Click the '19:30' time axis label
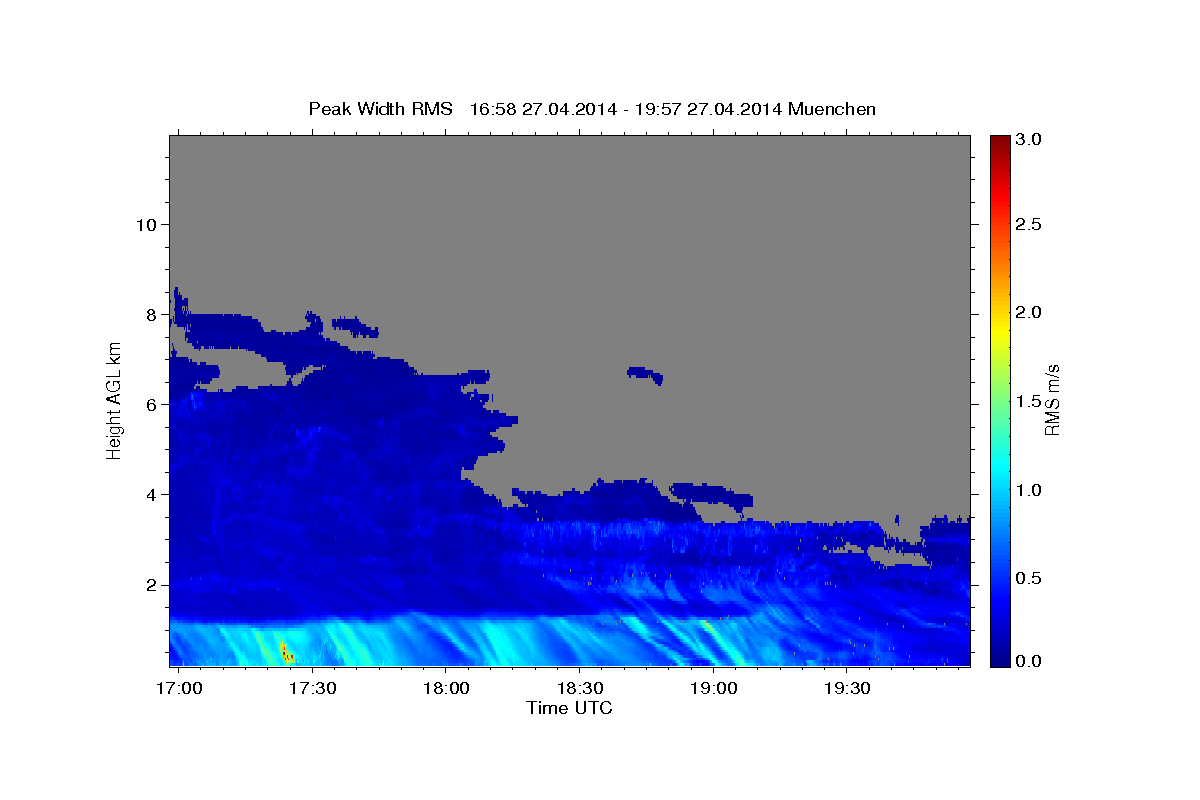Viewport: 1200px width, 800px height. [x=846, y=689]
